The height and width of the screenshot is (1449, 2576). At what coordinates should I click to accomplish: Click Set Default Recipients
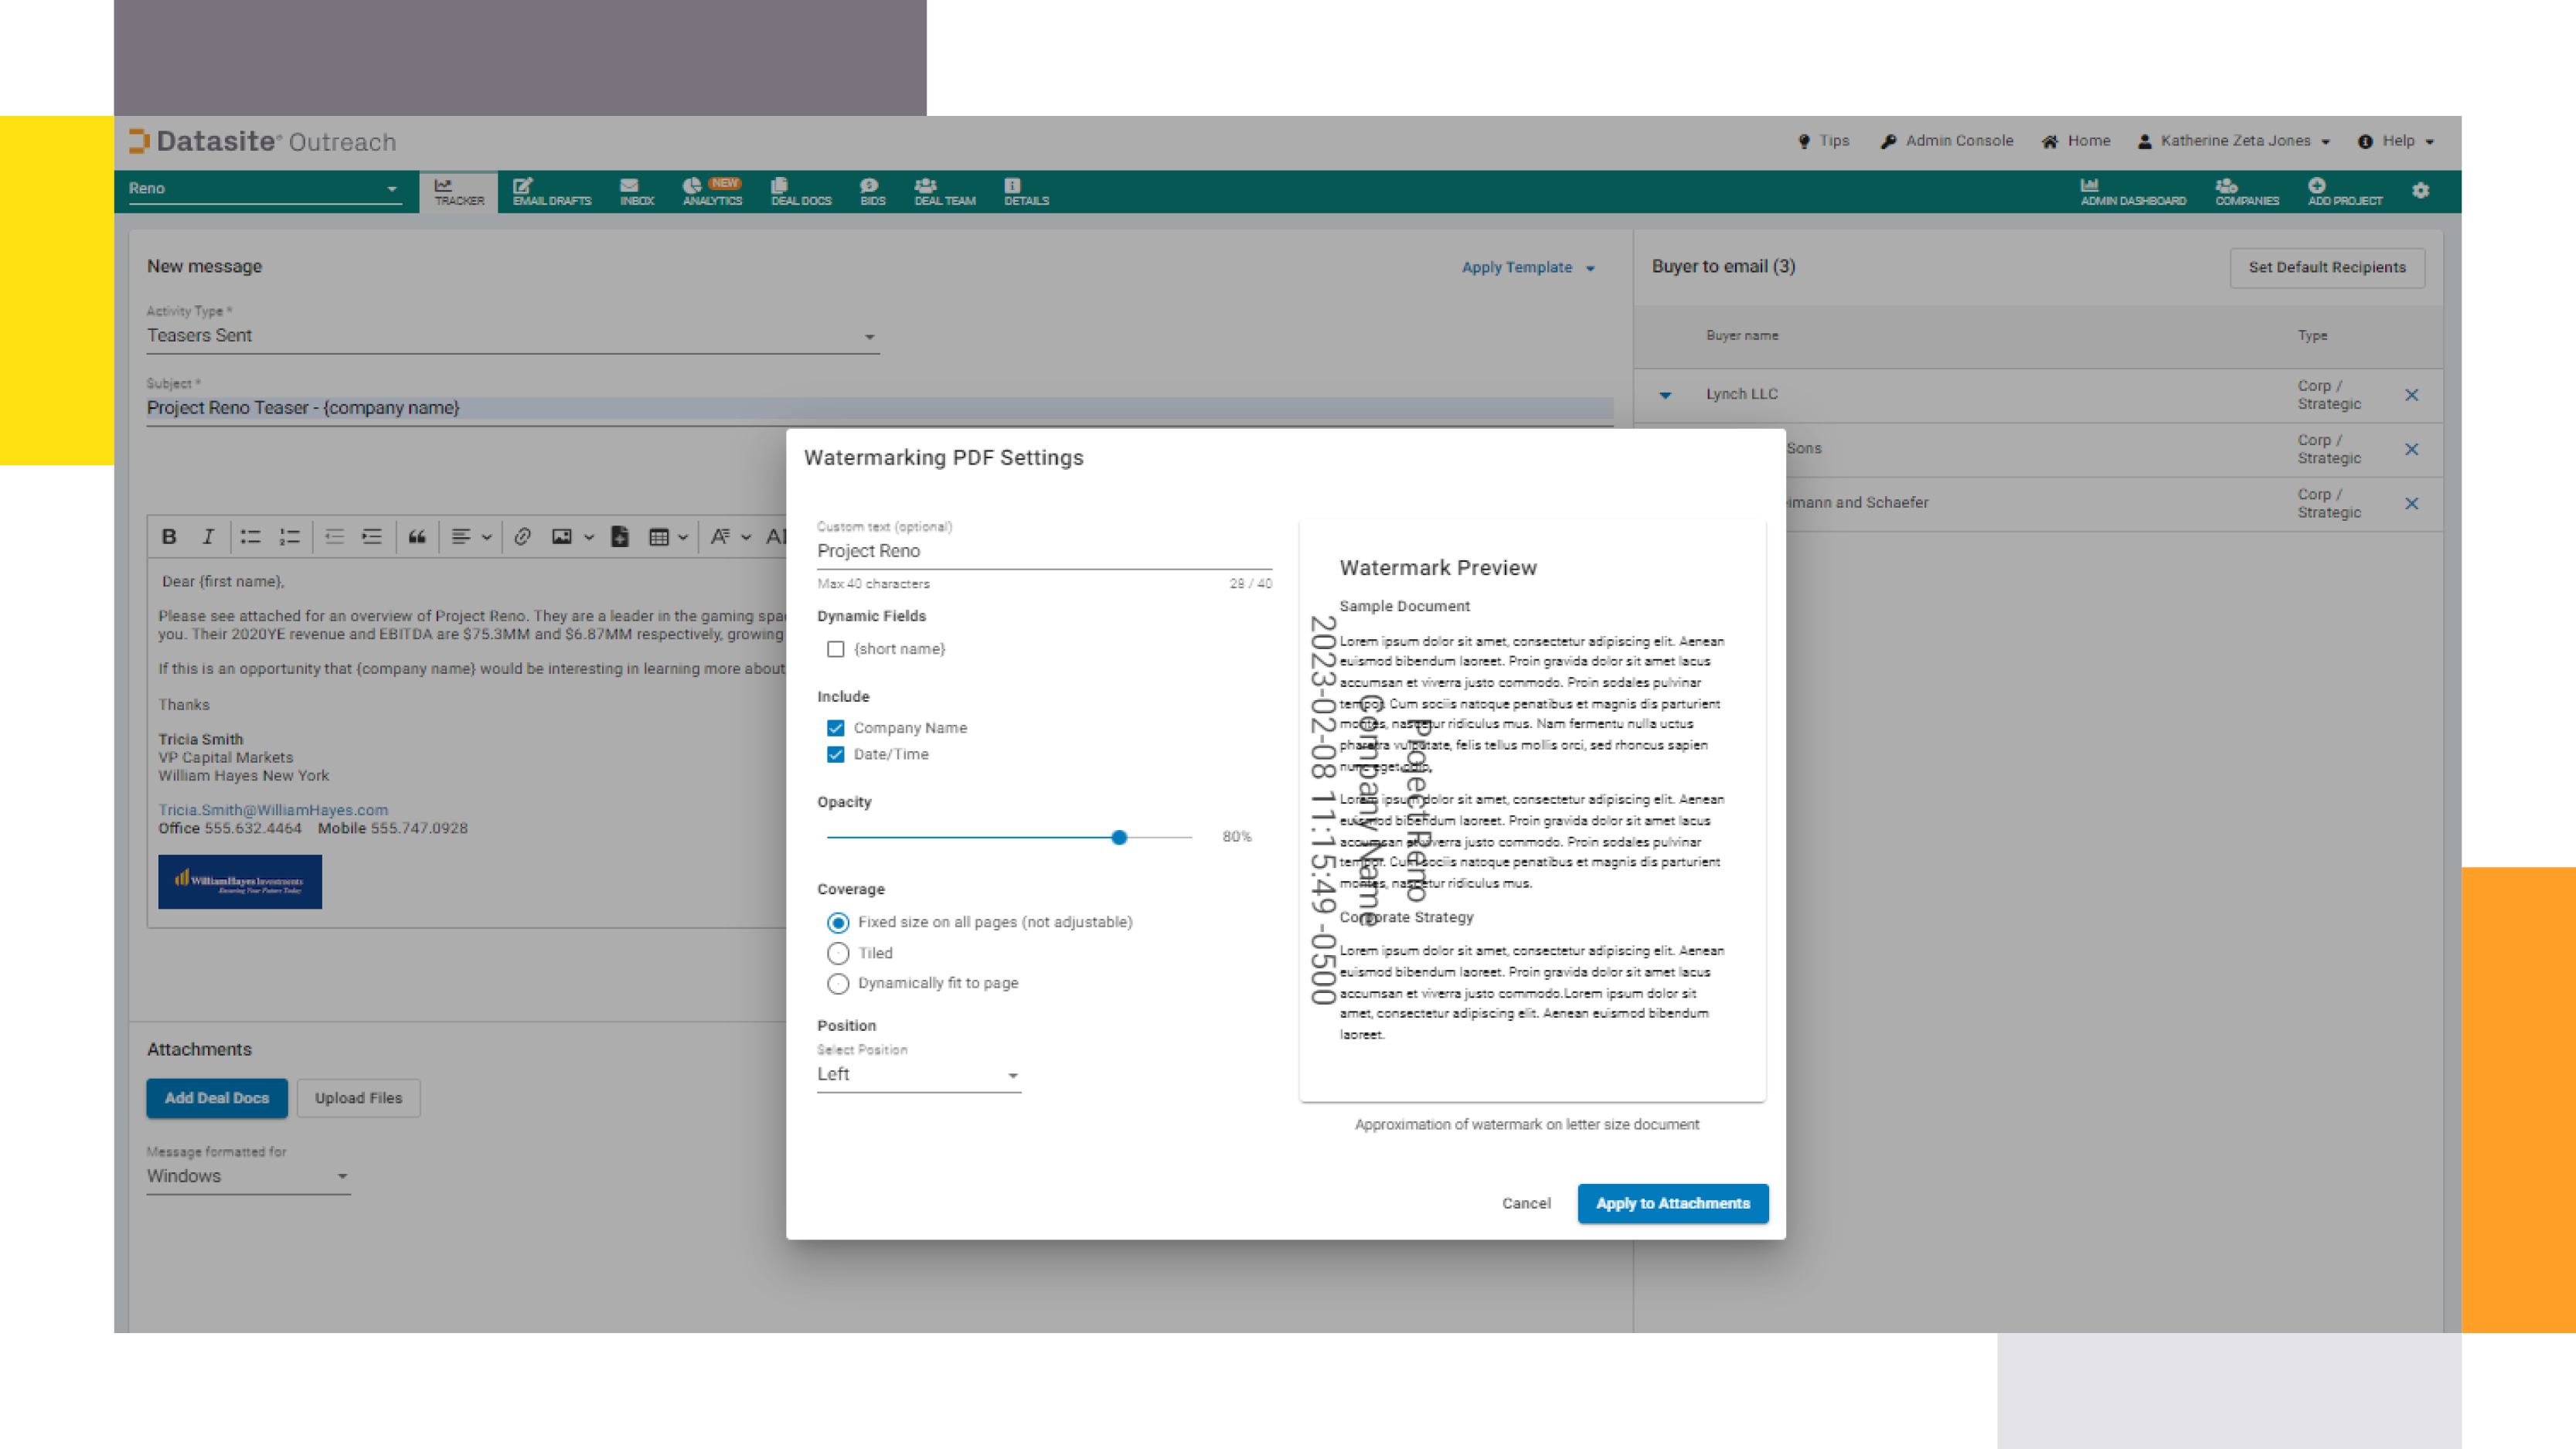tap(2326, 268)
